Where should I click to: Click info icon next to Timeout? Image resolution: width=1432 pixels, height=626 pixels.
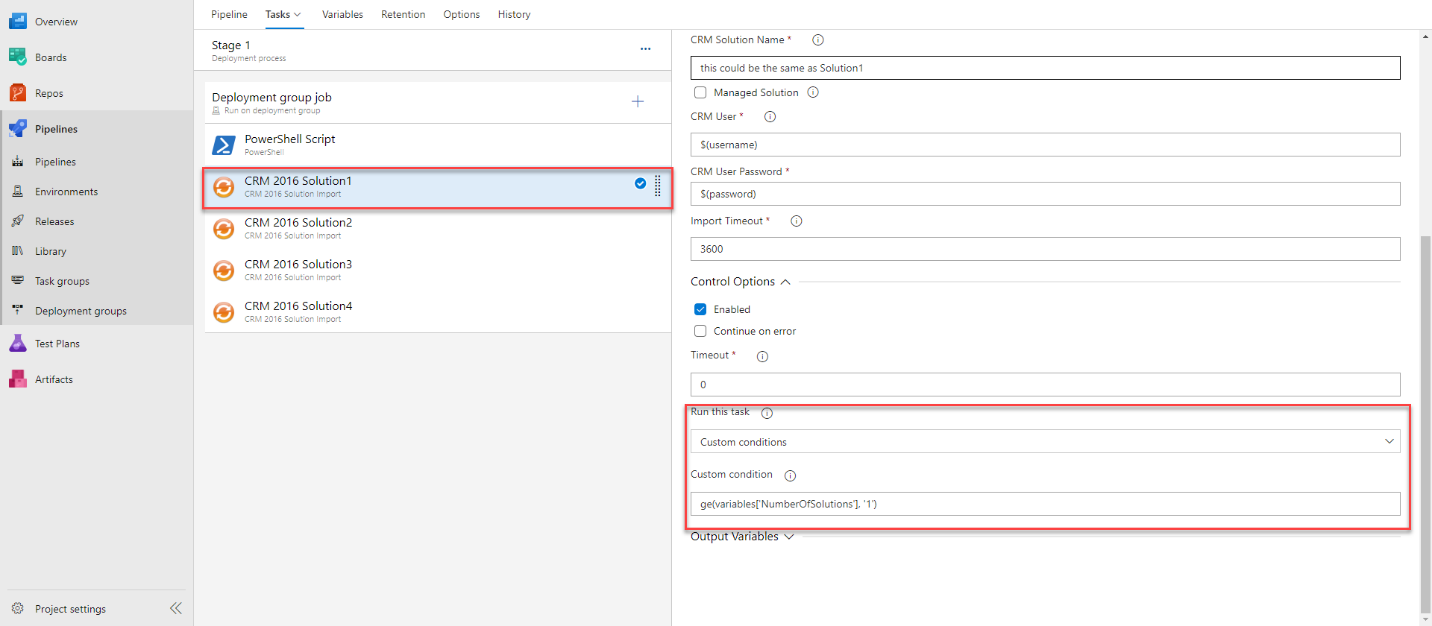click(762, 356)
